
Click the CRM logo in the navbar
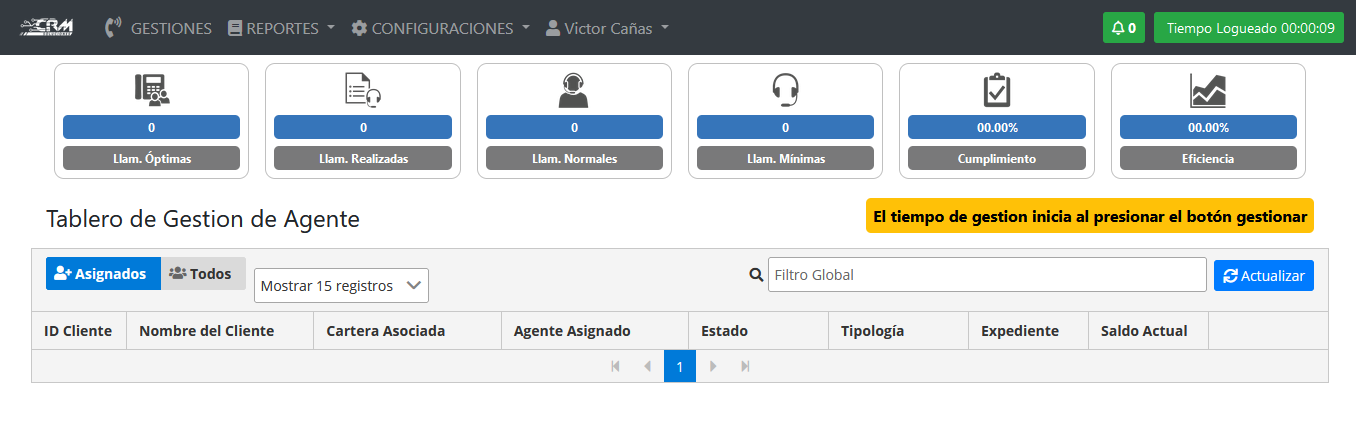pyautogui.click(x=48, y=27)
